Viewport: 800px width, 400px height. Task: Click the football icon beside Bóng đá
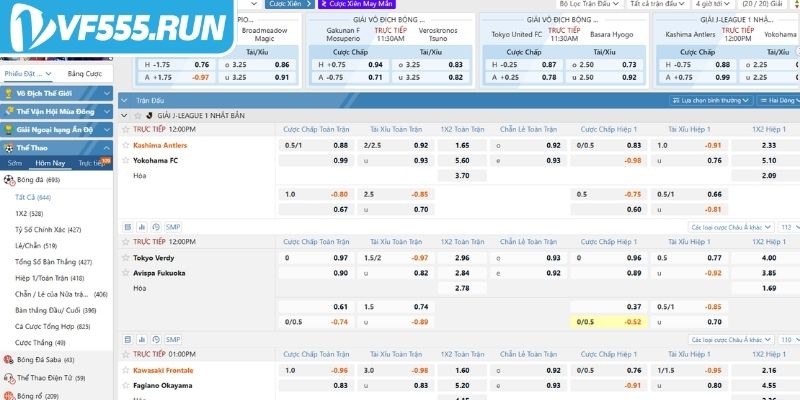click(9, 180)
